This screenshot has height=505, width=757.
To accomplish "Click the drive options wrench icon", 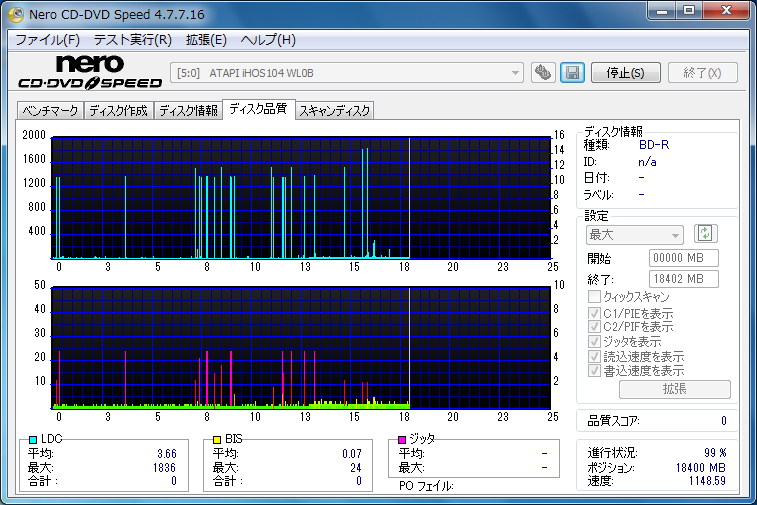I will pos(543,73).
